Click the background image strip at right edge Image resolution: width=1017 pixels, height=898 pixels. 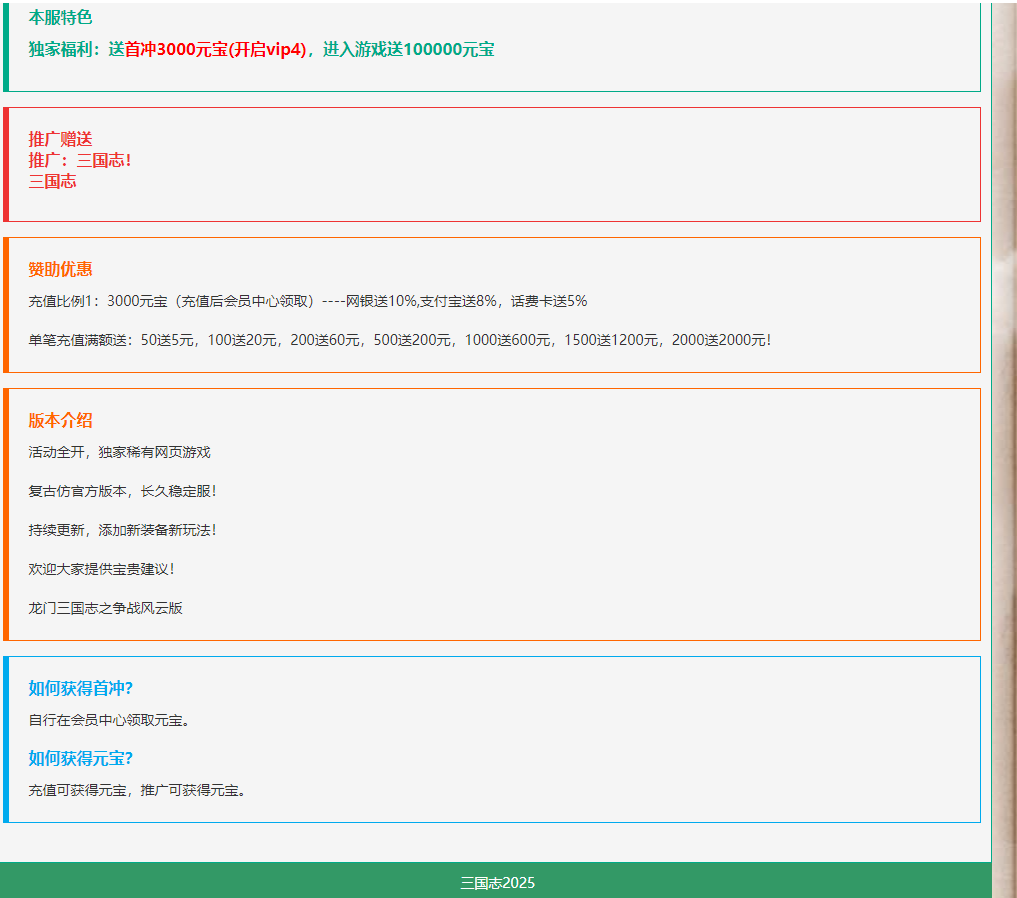pyautogui.click(x=1004, y=450)
